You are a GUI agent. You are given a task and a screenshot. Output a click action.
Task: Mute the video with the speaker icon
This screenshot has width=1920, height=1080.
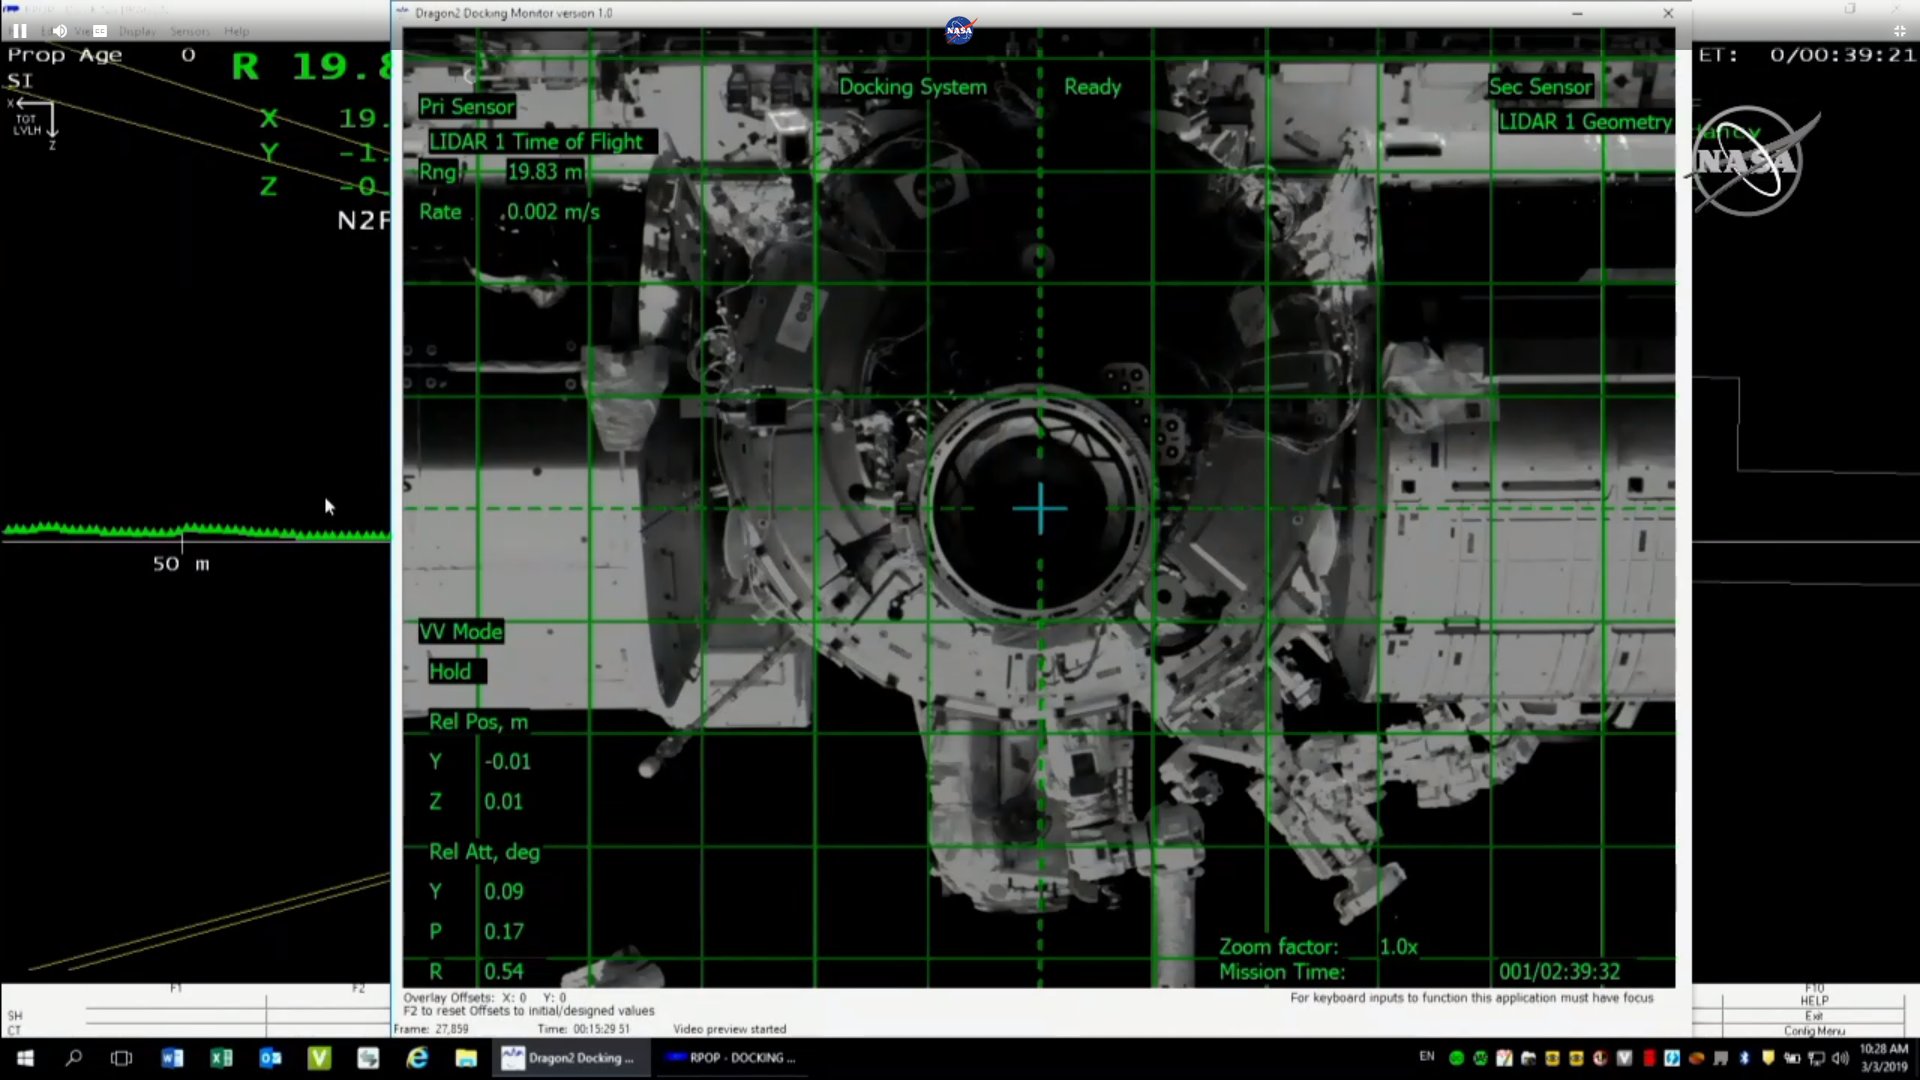[x=60, y=31]
